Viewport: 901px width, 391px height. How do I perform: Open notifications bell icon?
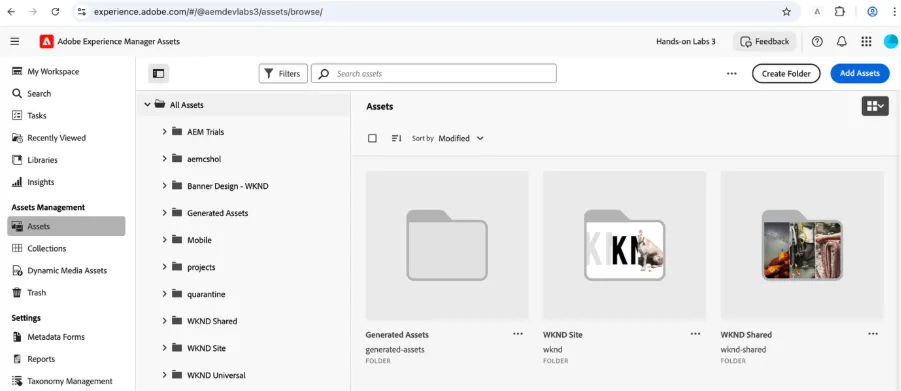click(842, 41)
